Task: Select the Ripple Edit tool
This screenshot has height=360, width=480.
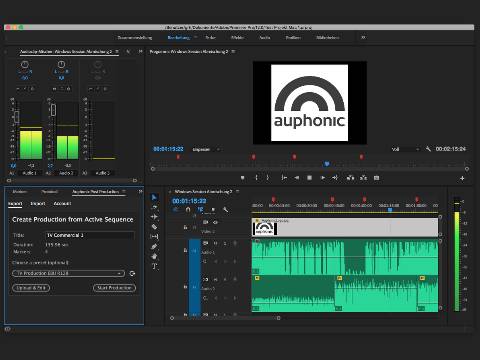Action: [154, 217]
